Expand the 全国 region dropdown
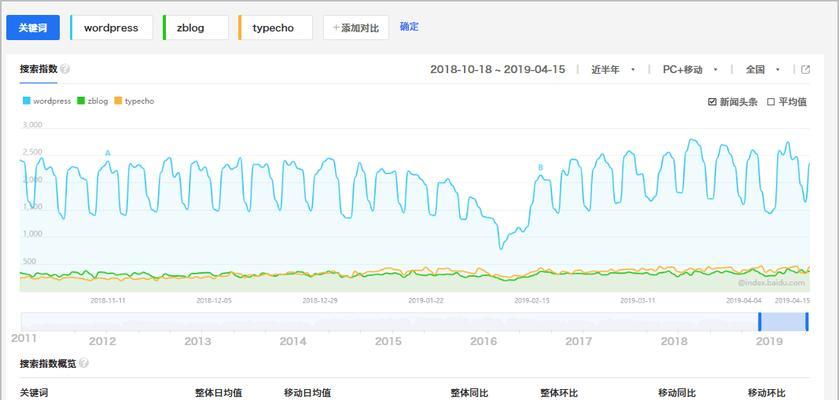This screenshot has height=400, width=839. click(763, 70)
